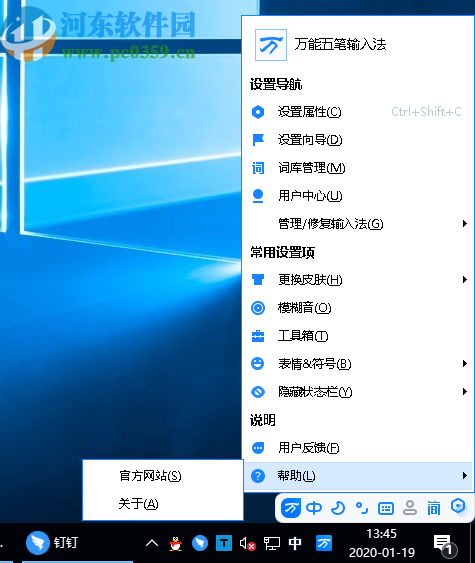The width and height of the screenshot is (475, 563).
Task: Click the 中 IME indicator in the tray
Action: click(295, 543)
